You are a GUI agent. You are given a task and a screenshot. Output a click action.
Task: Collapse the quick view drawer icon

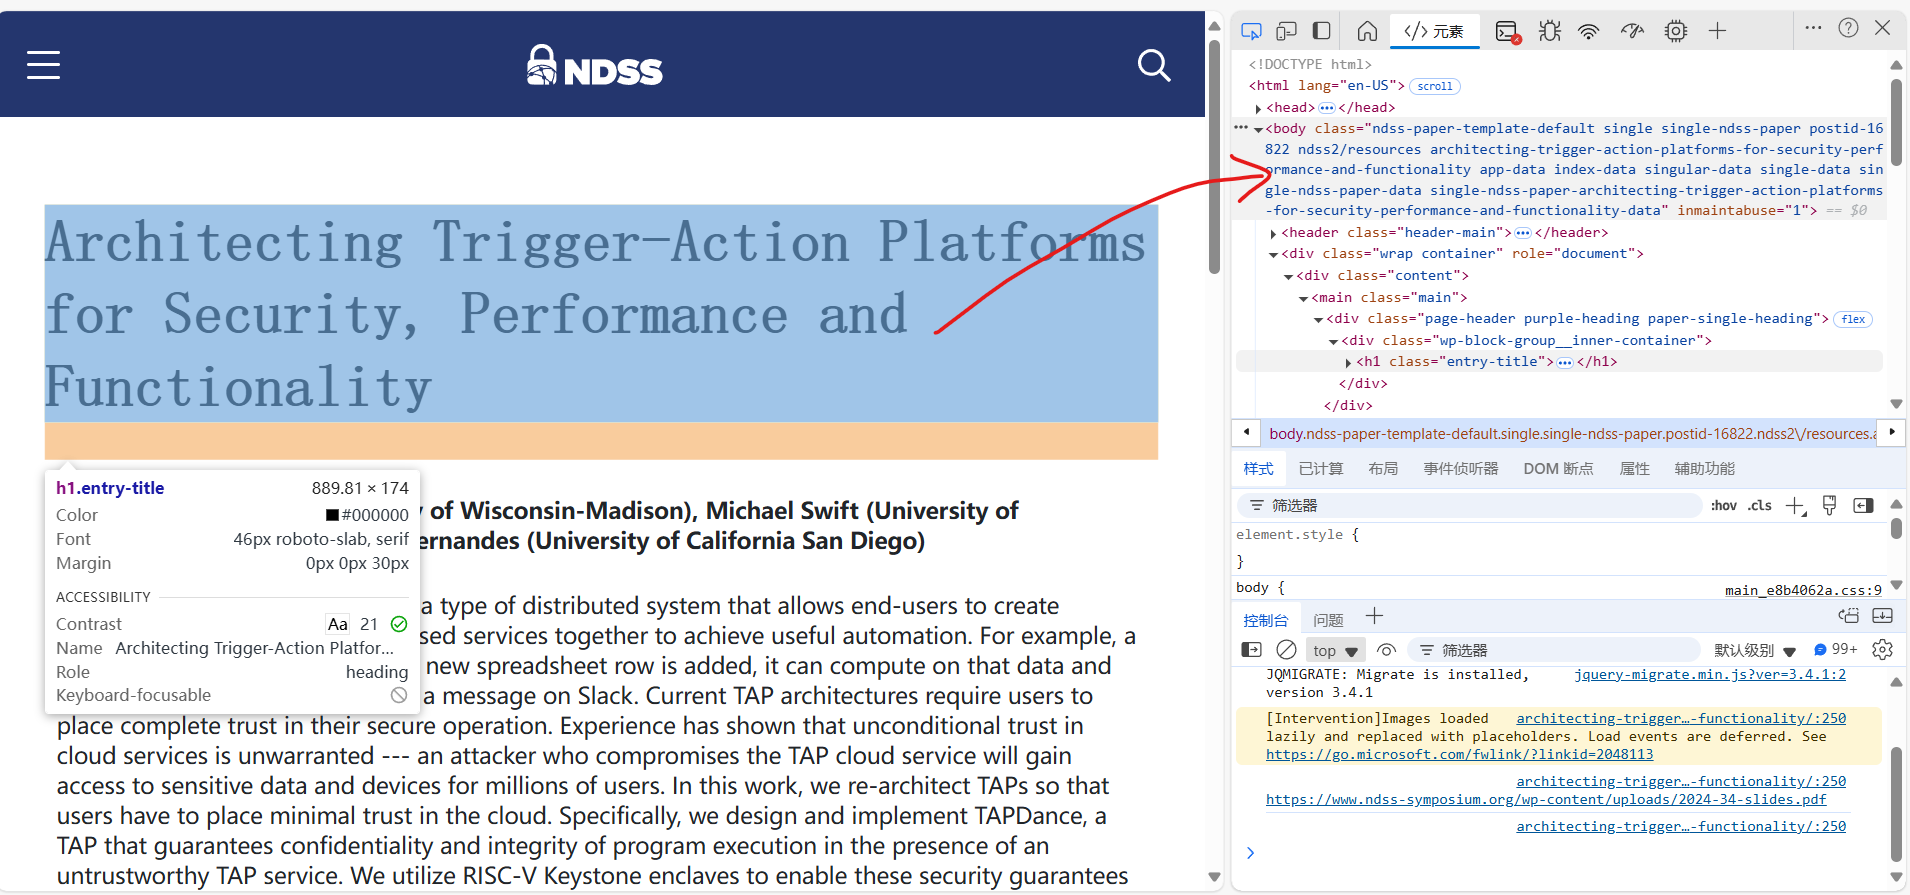[1883, 616]
